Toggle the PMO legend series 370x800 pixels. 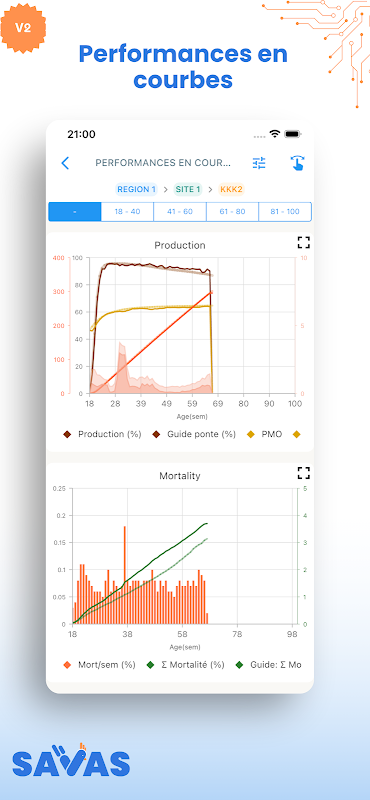click(264, 434)
